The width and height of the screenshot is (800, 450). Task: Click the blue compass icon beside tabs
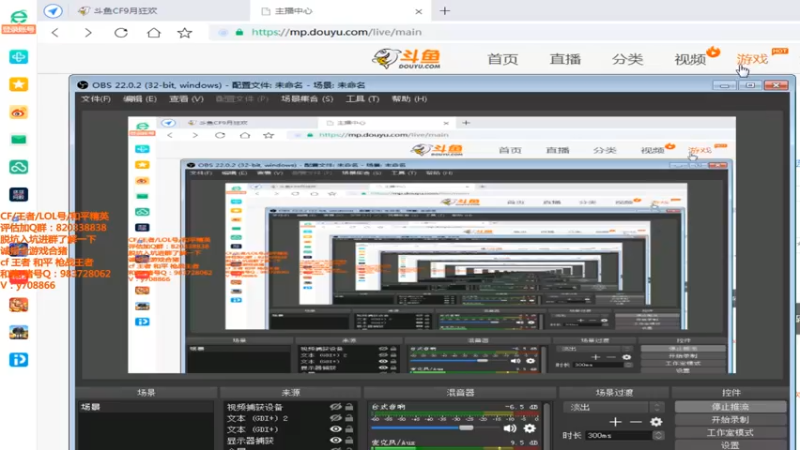[53, 11]
